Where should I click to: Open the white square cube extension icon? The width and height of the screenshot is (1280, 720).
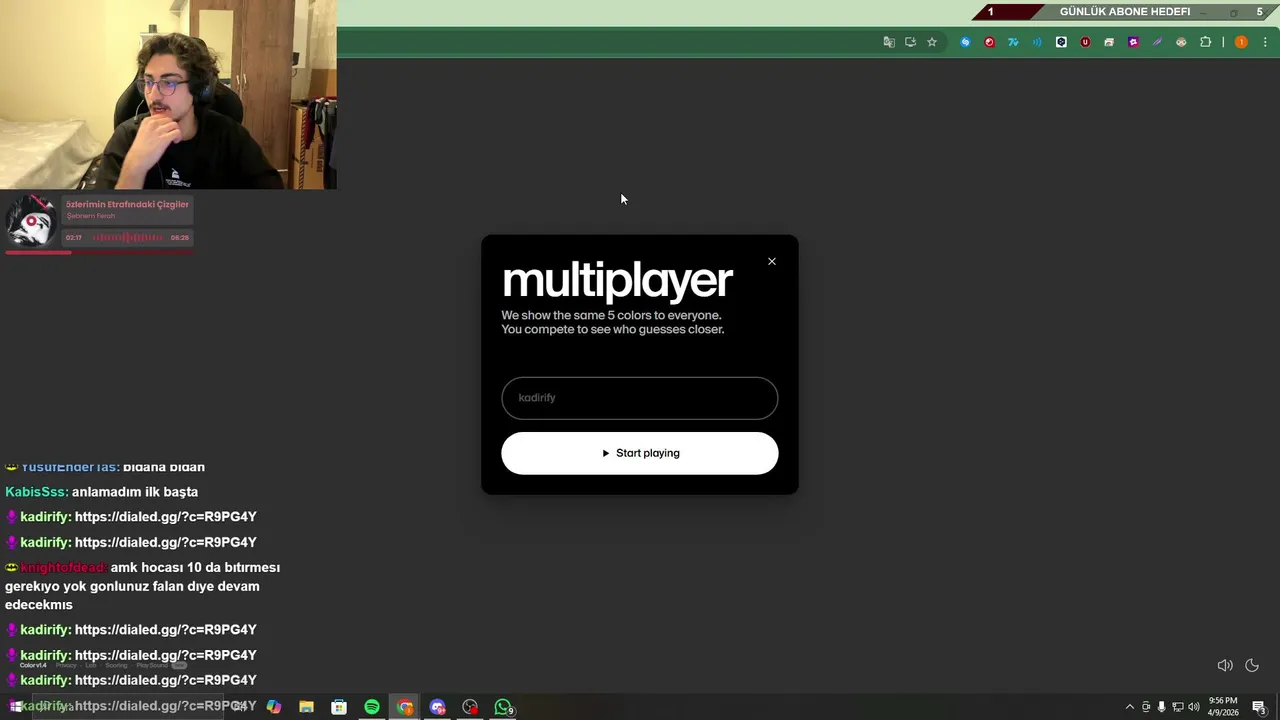[x=1061, y=42]
